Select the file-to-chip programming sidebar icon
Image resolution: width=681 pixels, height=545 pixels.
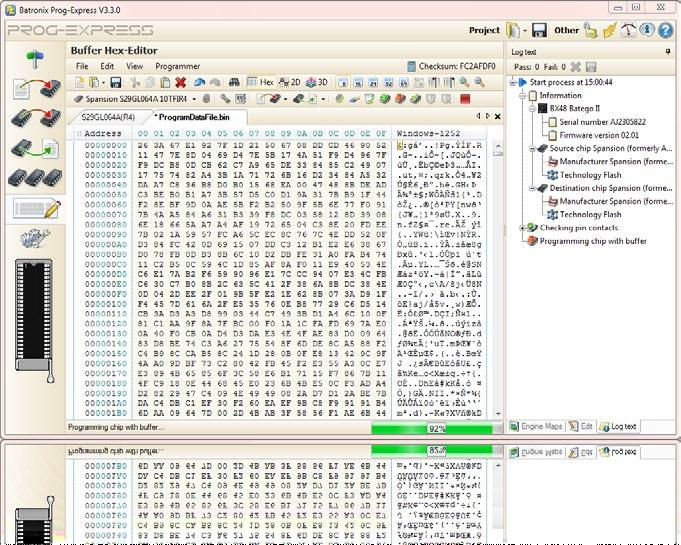(36, 89)
